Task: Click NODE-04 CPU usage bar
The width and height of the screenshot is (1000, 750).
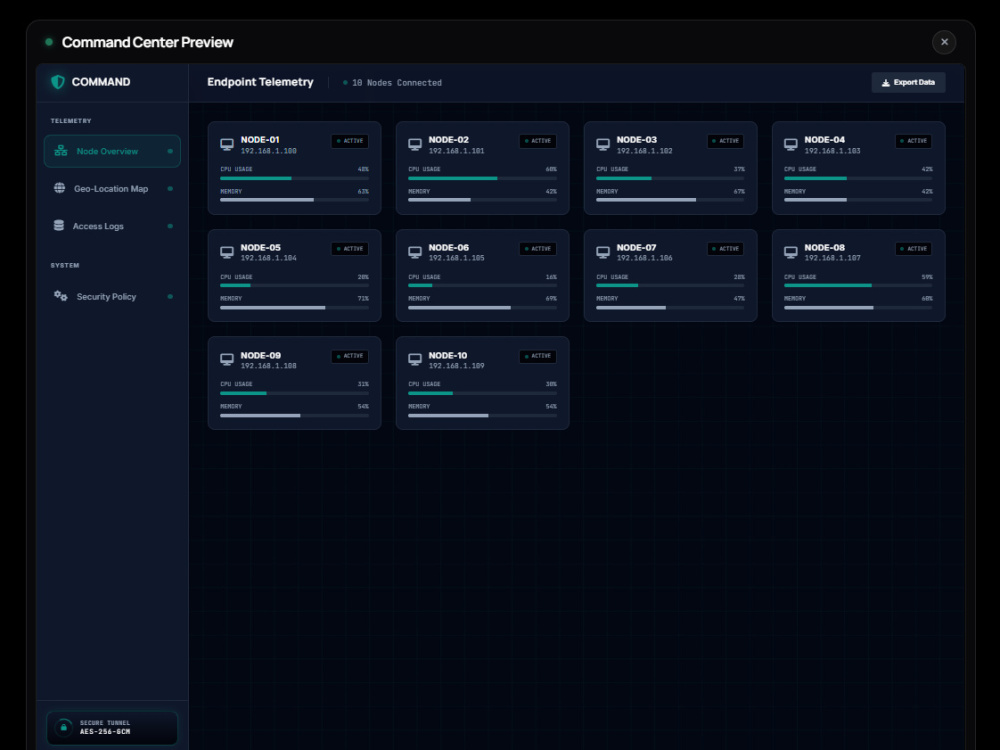Action: coord(858,178)
